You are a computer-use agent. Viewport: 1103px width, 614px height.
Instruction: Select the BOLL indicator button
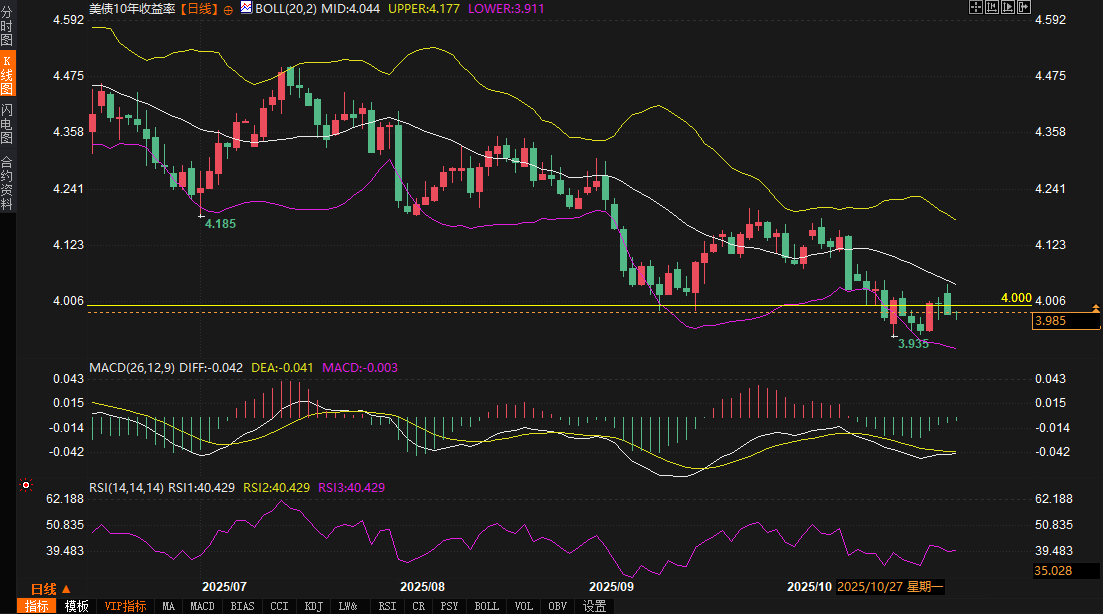pos(486,606)
